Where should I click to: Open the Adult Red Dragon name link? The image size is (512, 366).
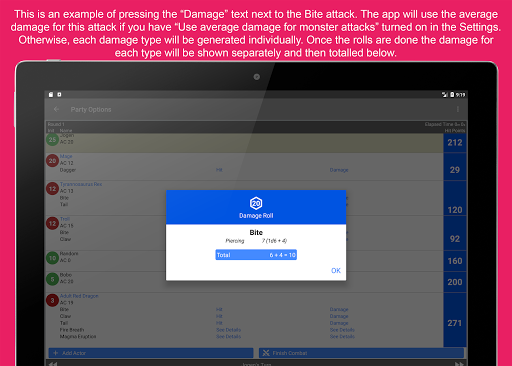[x=79, y=296]
